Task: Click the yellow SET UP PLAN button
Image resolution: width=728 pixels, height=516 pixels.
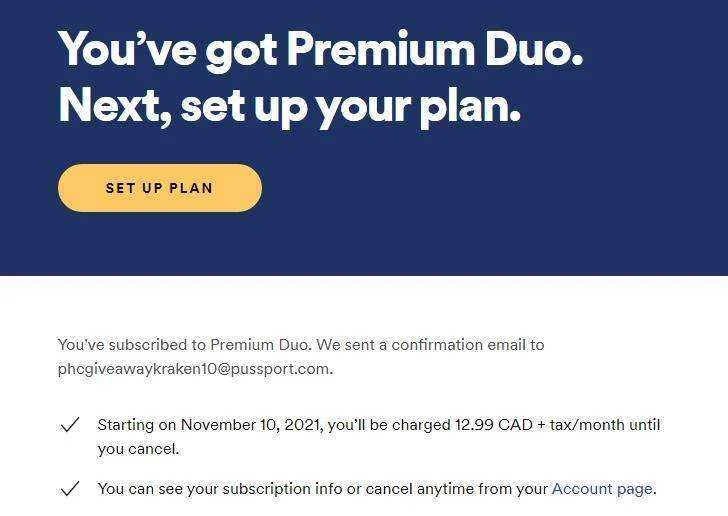Action: pos(160,188)
